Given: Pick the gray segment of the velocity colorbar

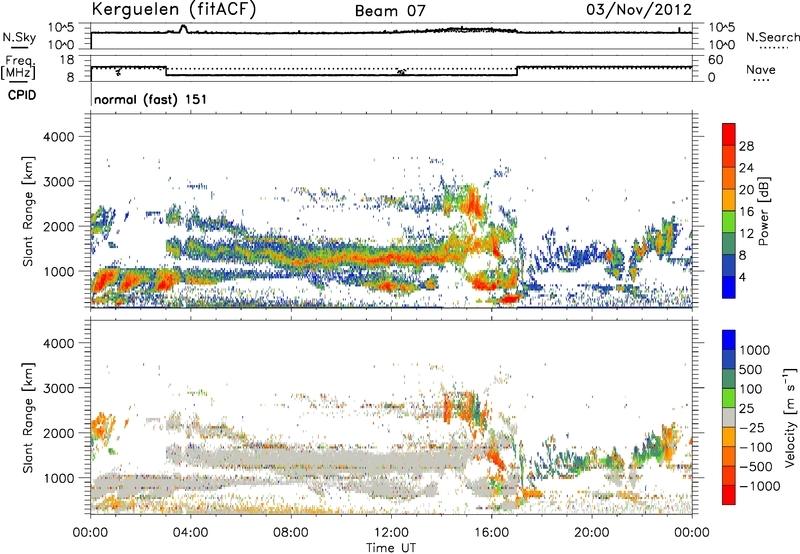Looking at the screenshot, I should pyautogui.click(x=729, y=417).
